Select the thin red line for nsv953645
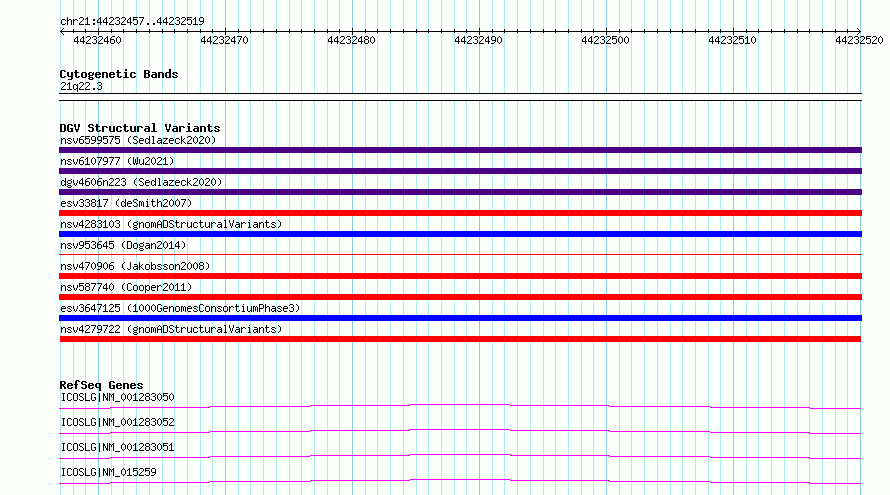 pos(460,254)
